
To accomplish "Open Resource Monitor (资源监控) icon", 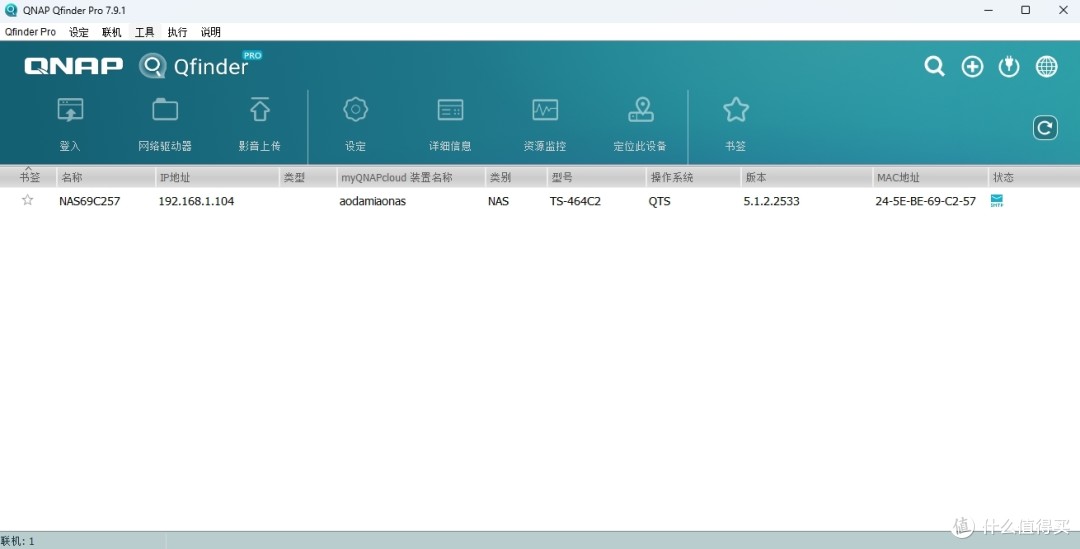I will (545, 110).
